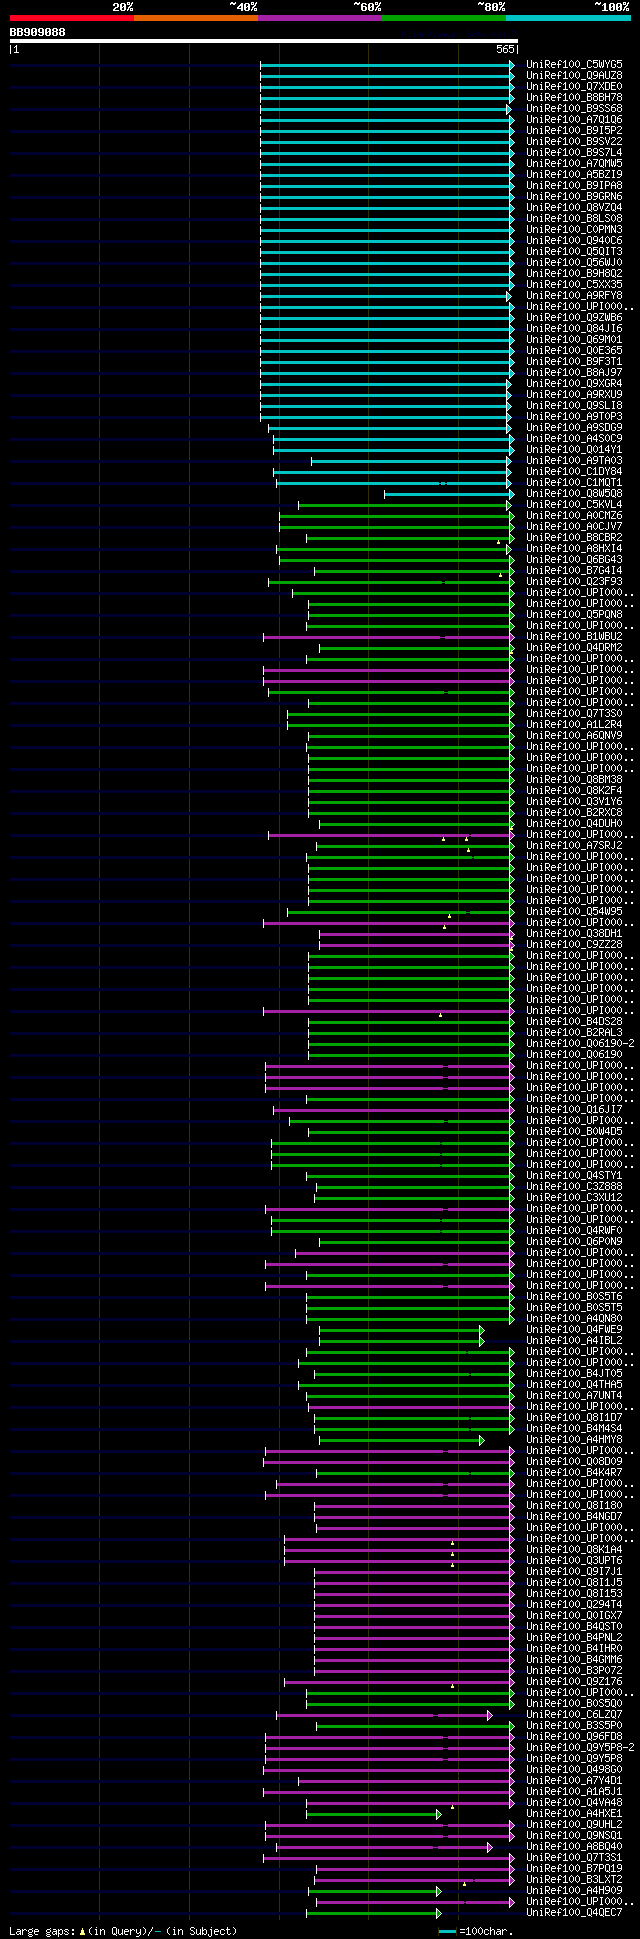
Task: Select label UniRef100_B0W4D5
Action: (574, 1131)
